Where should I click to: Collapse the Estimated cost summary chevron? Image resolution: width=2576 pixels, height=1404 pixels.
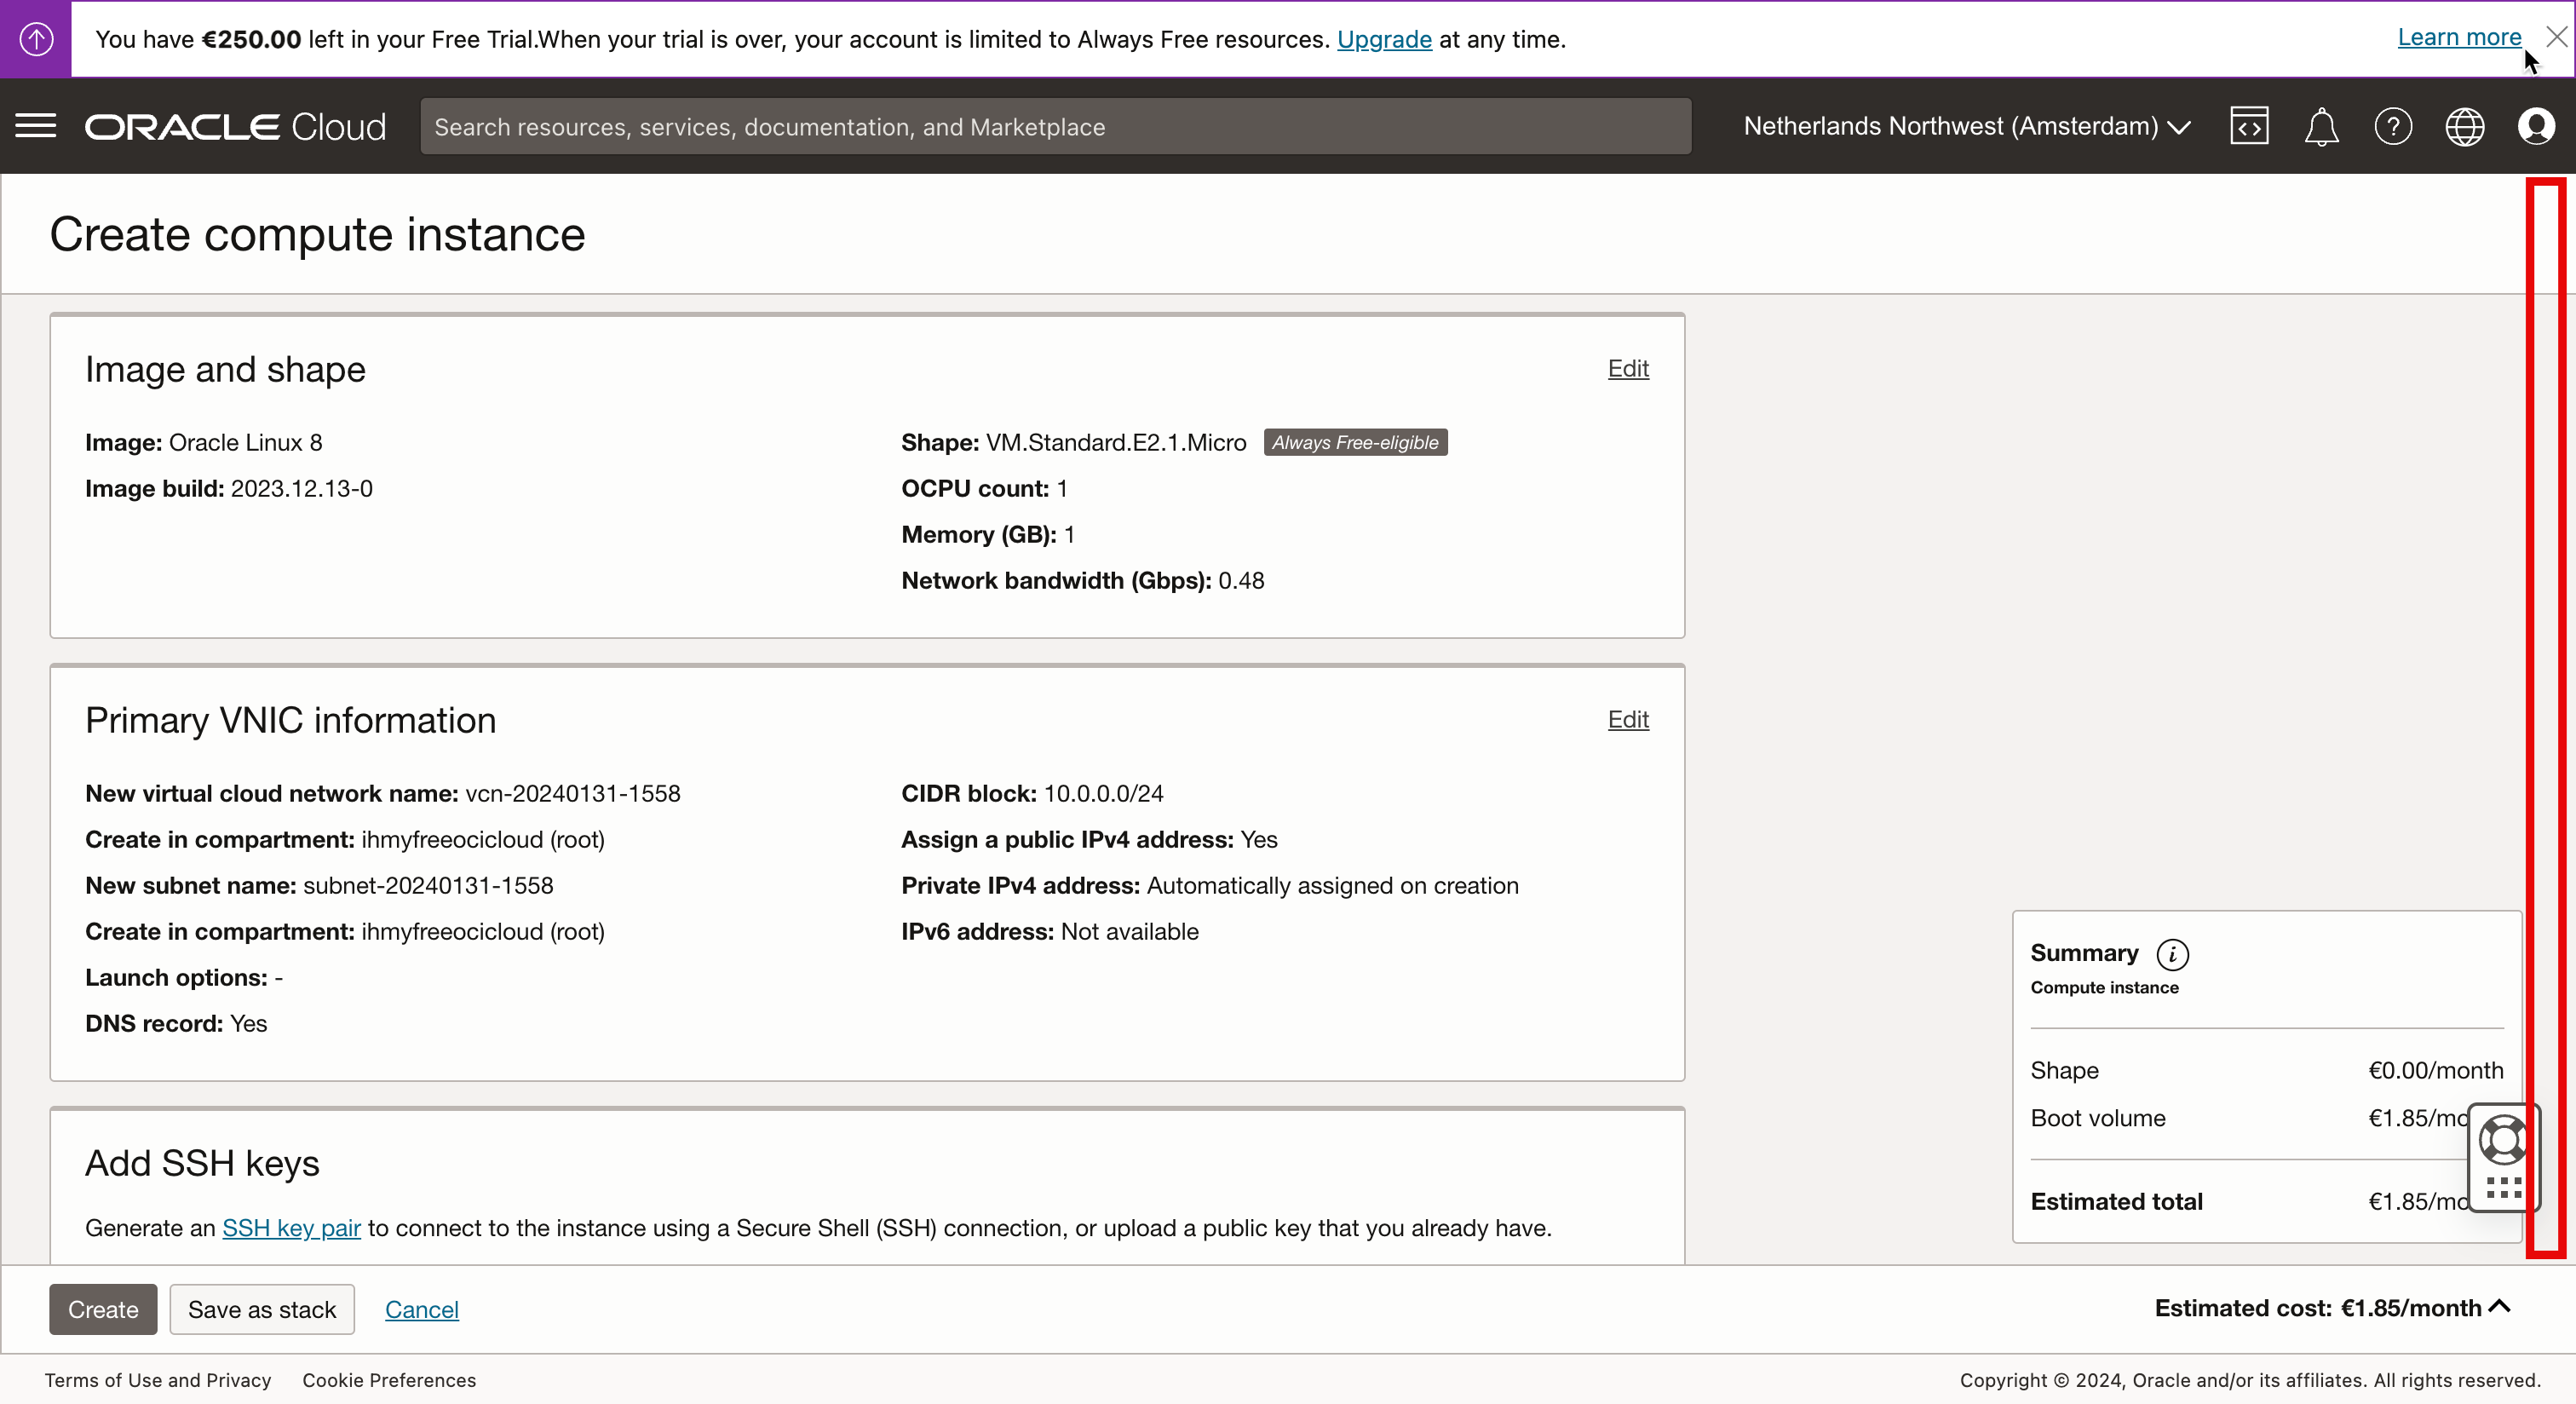tap(2500, 1306)
